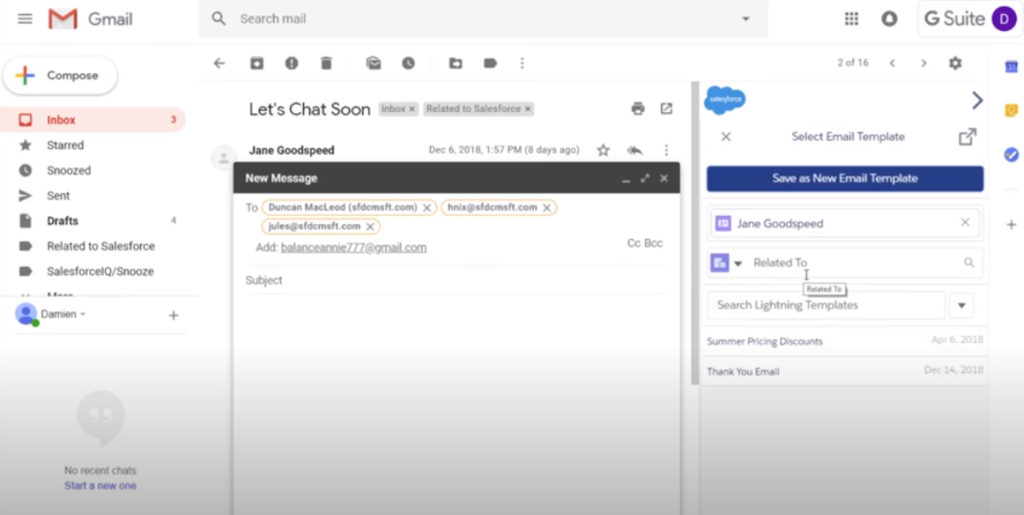The width and height of the screenshot is (1024, 515).
Task: Click the Subject field in New Message
Action: (450, 280)
